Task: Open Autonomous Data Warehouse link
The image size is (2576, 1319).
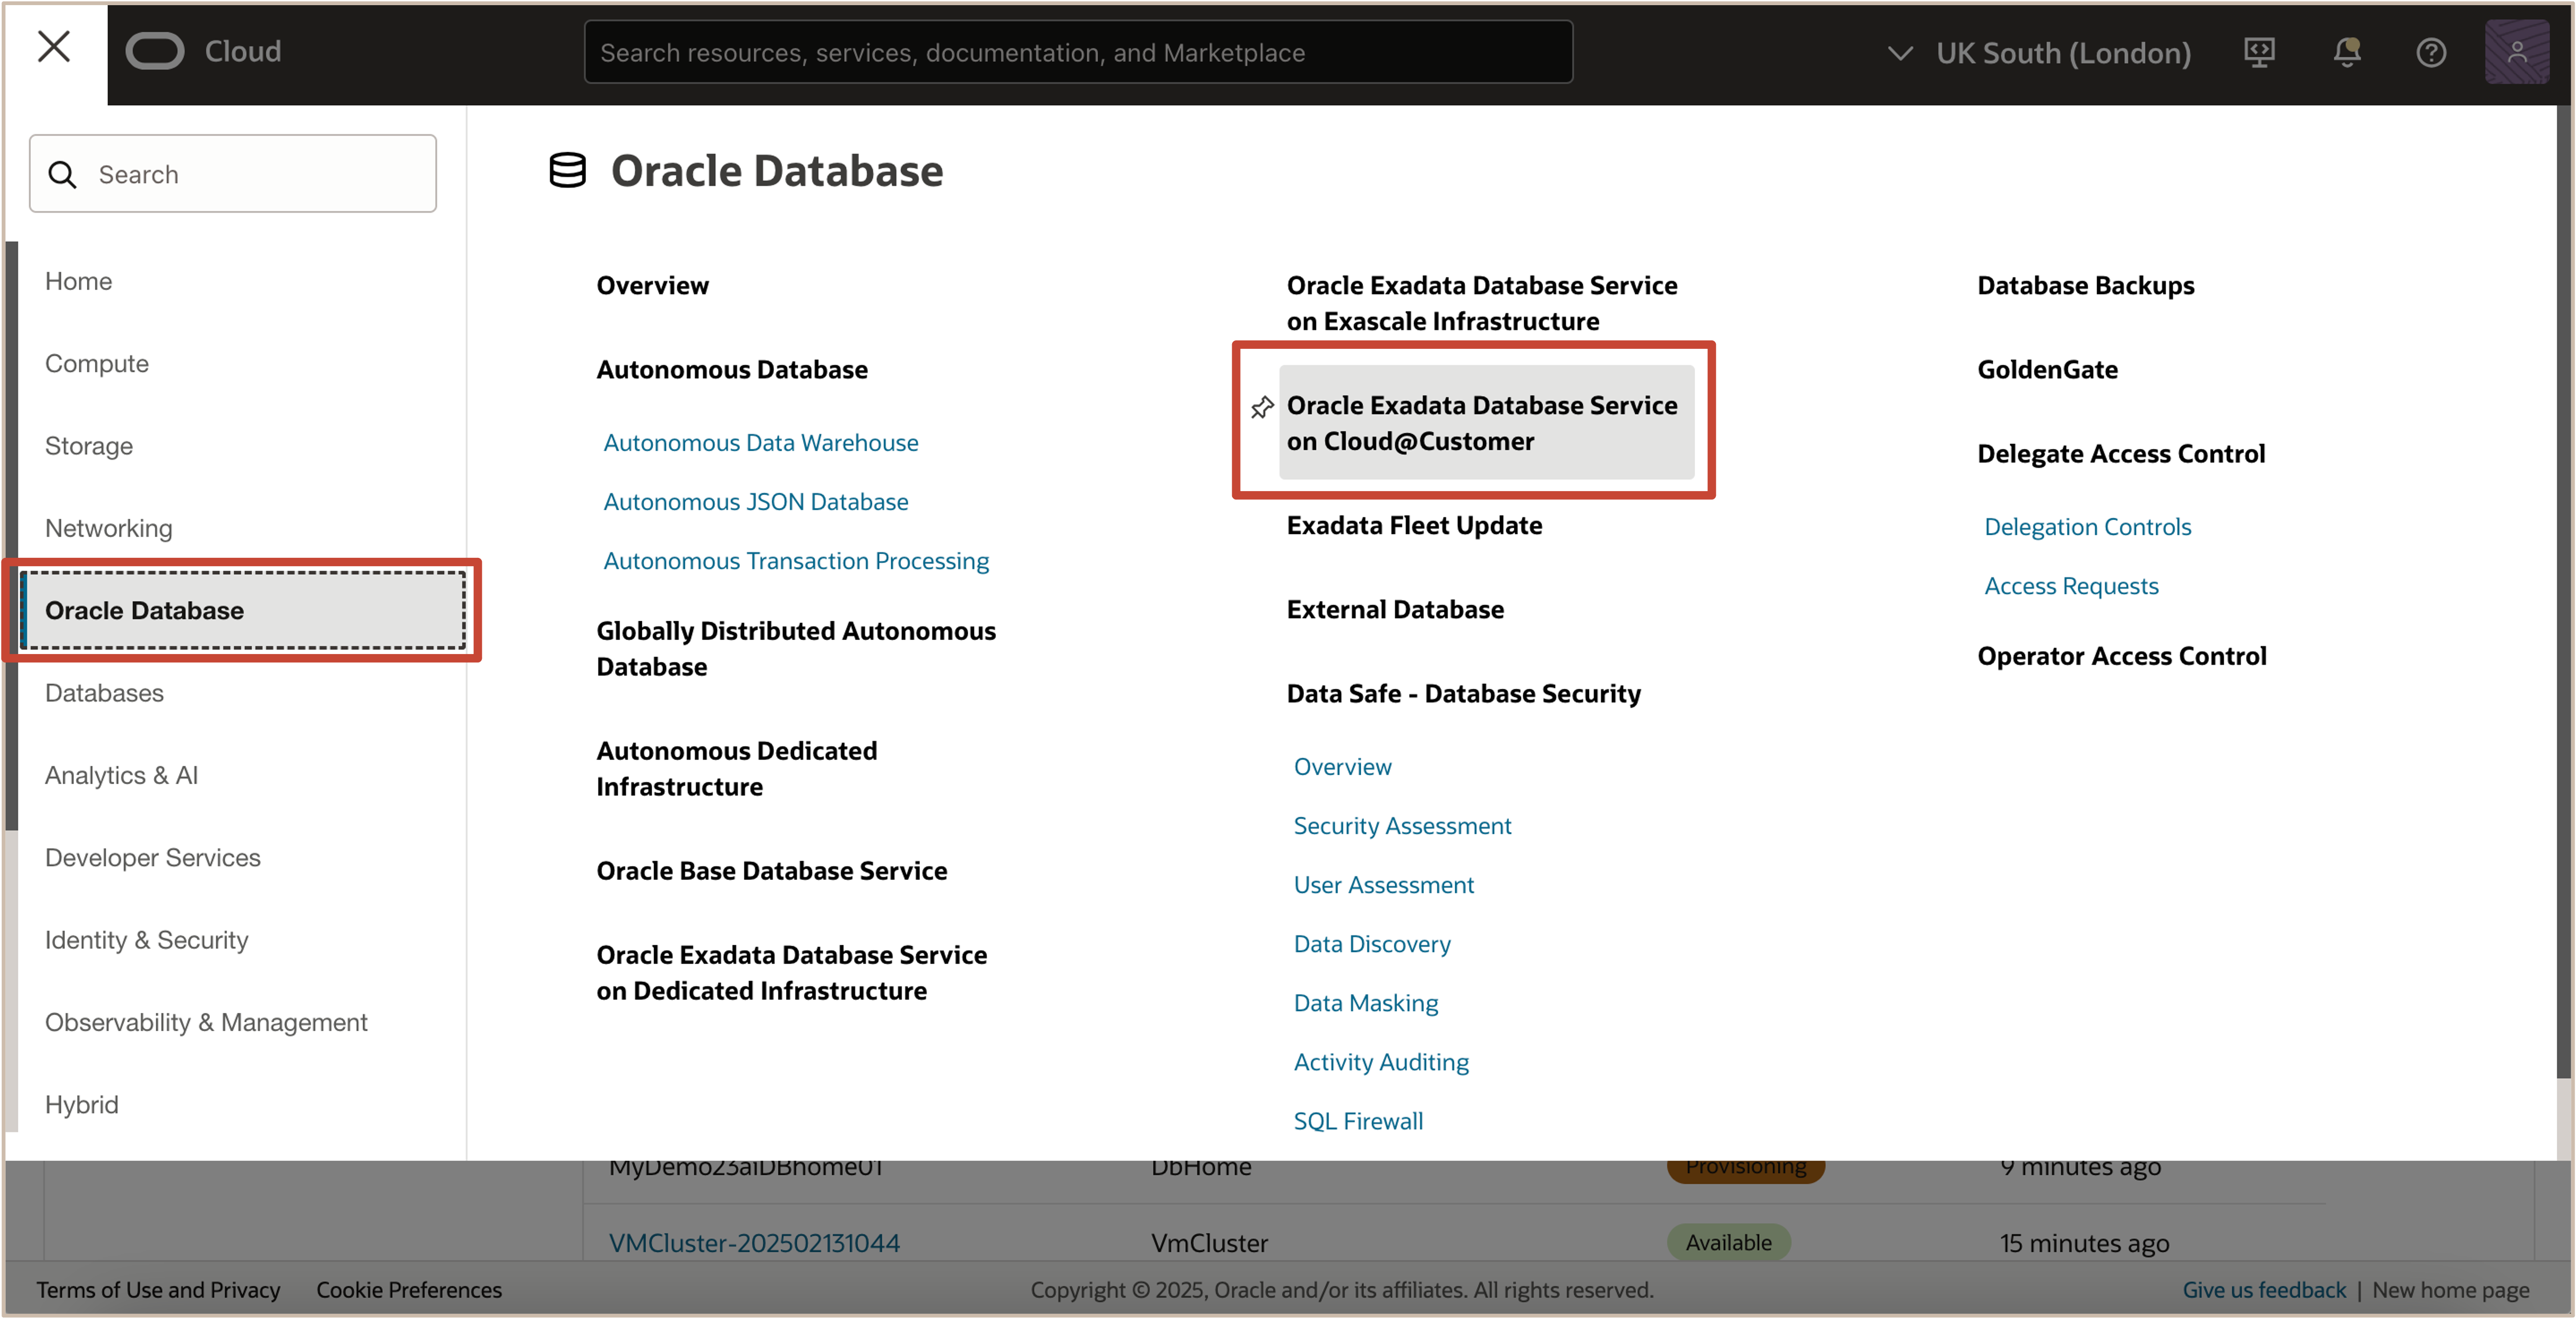Action: pyautogui.click(x=760, y=443)
